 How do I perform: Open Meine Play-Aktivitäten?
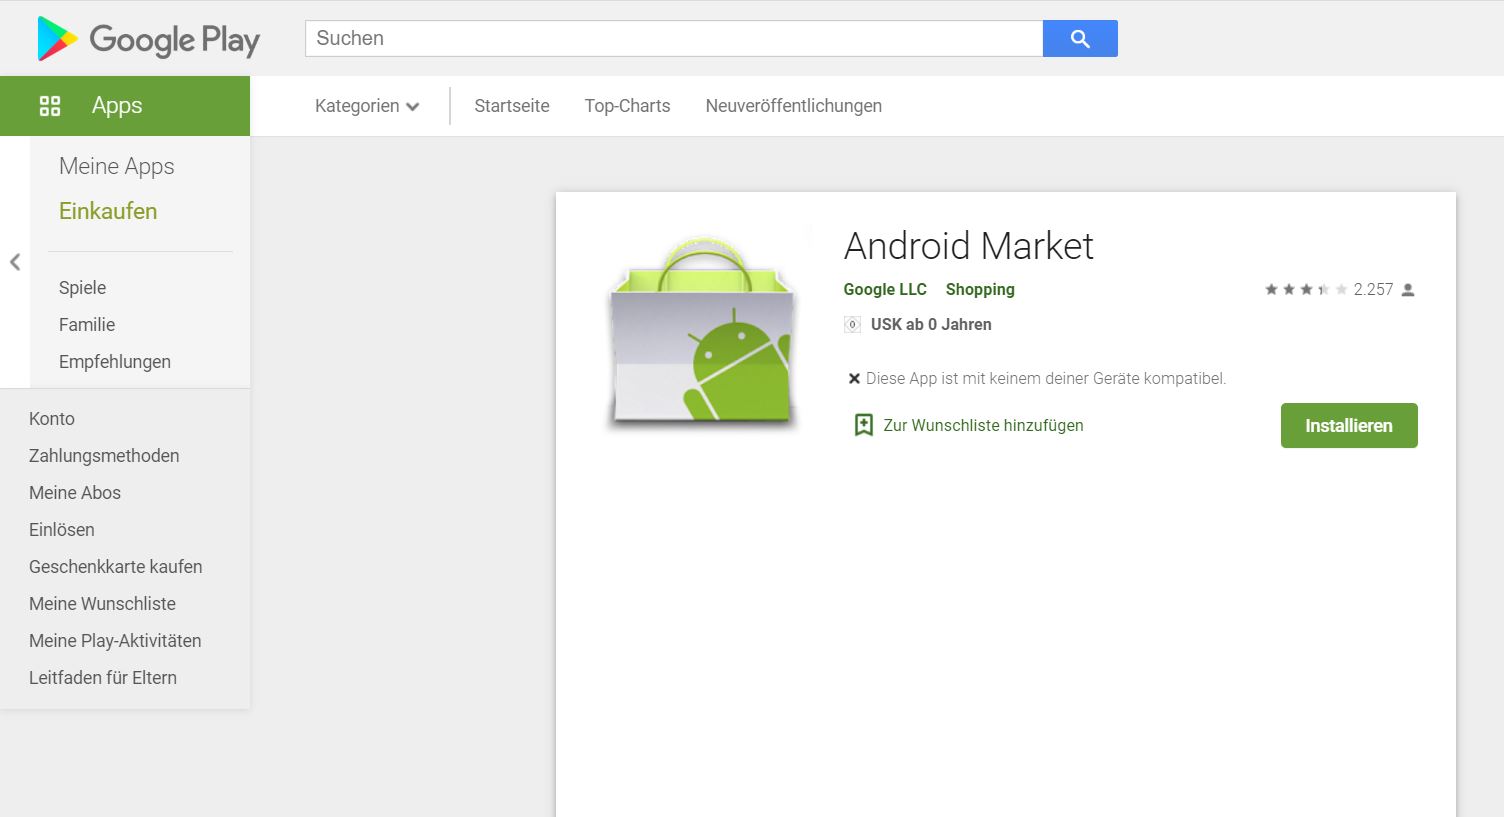pyautogui.click(x=115, y=641)
